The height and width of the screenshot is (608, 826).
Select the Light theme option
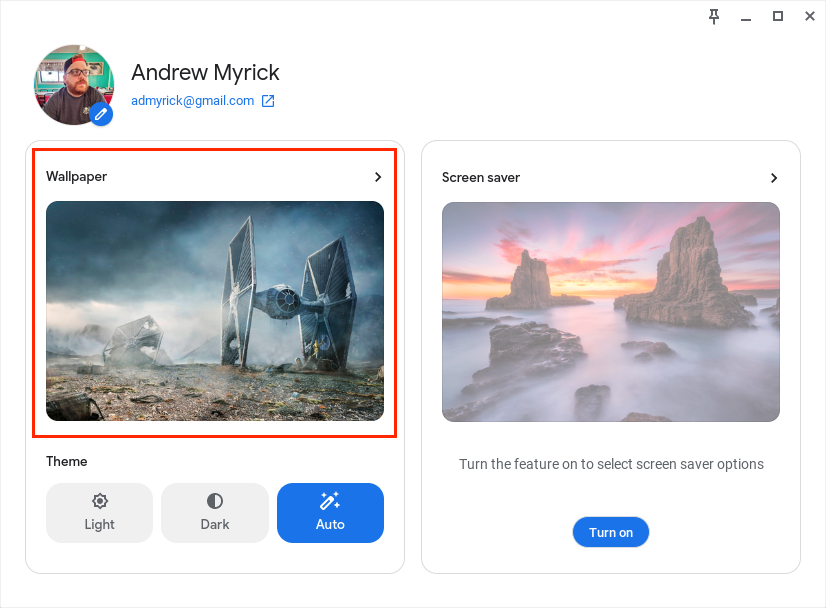[x=99, y=512]
